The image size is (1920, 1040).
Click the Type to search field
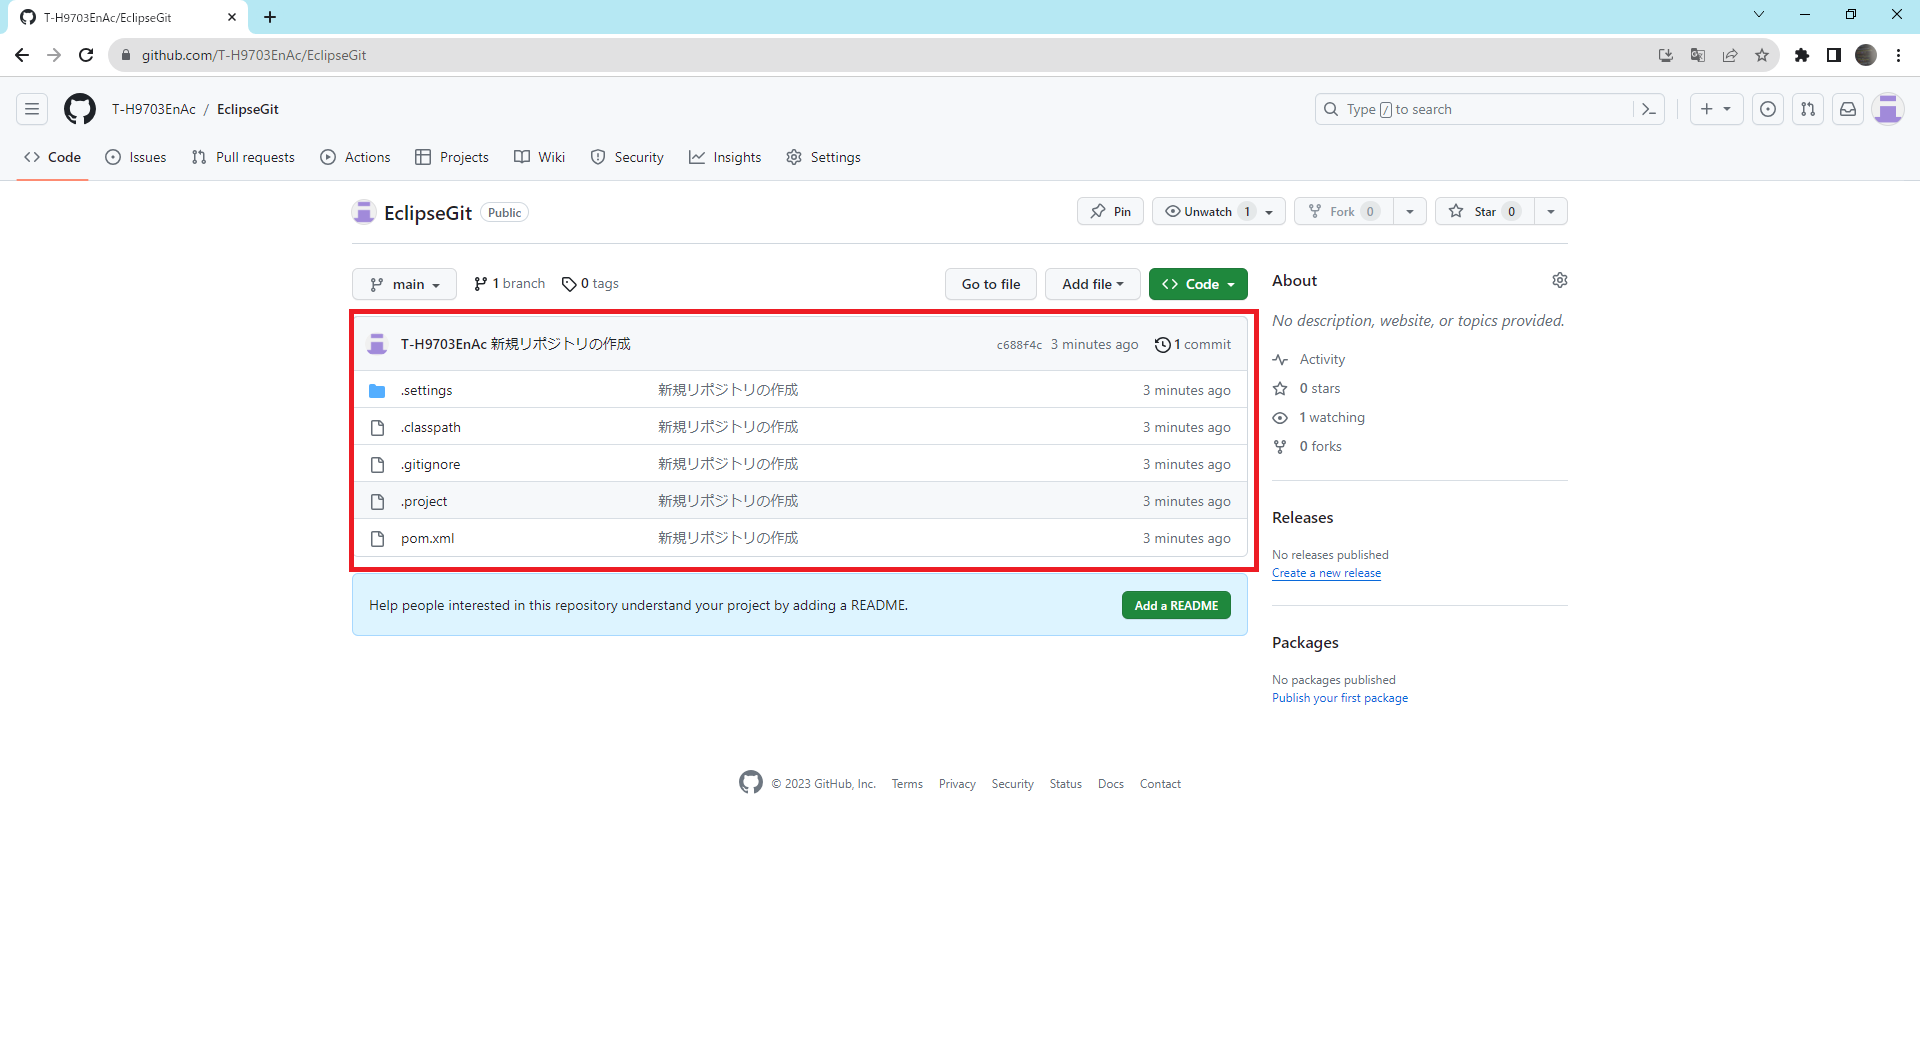1473,109
